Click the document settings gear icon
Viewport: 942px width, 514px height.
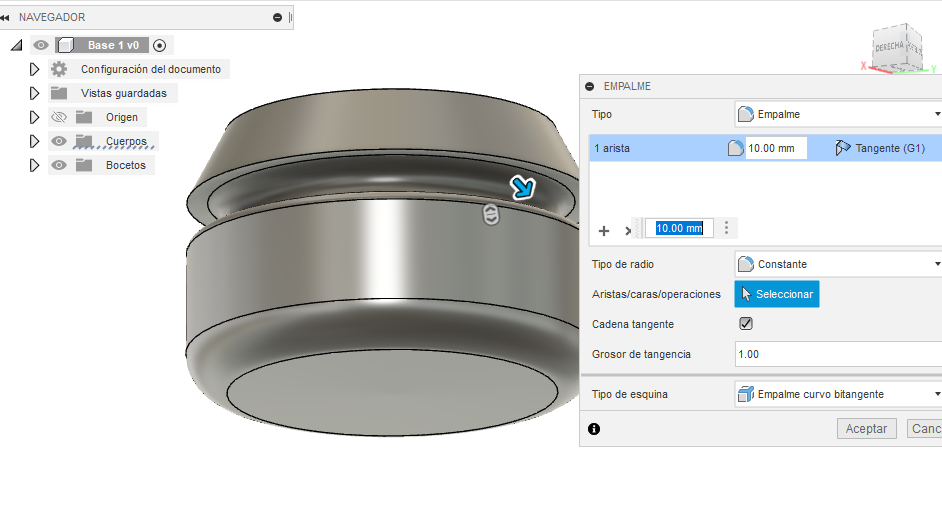(59, 69)
